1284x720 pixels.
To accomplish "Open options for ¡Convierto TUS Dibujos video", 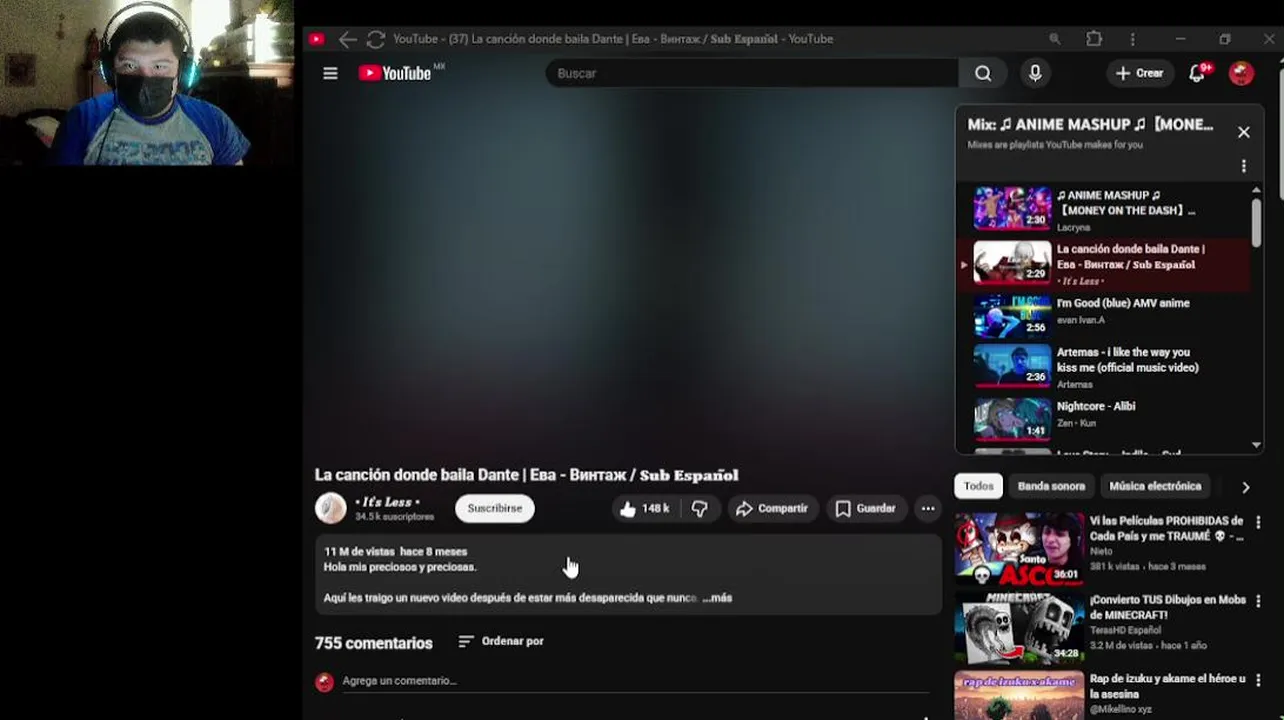I will [x=1258, y=601].
